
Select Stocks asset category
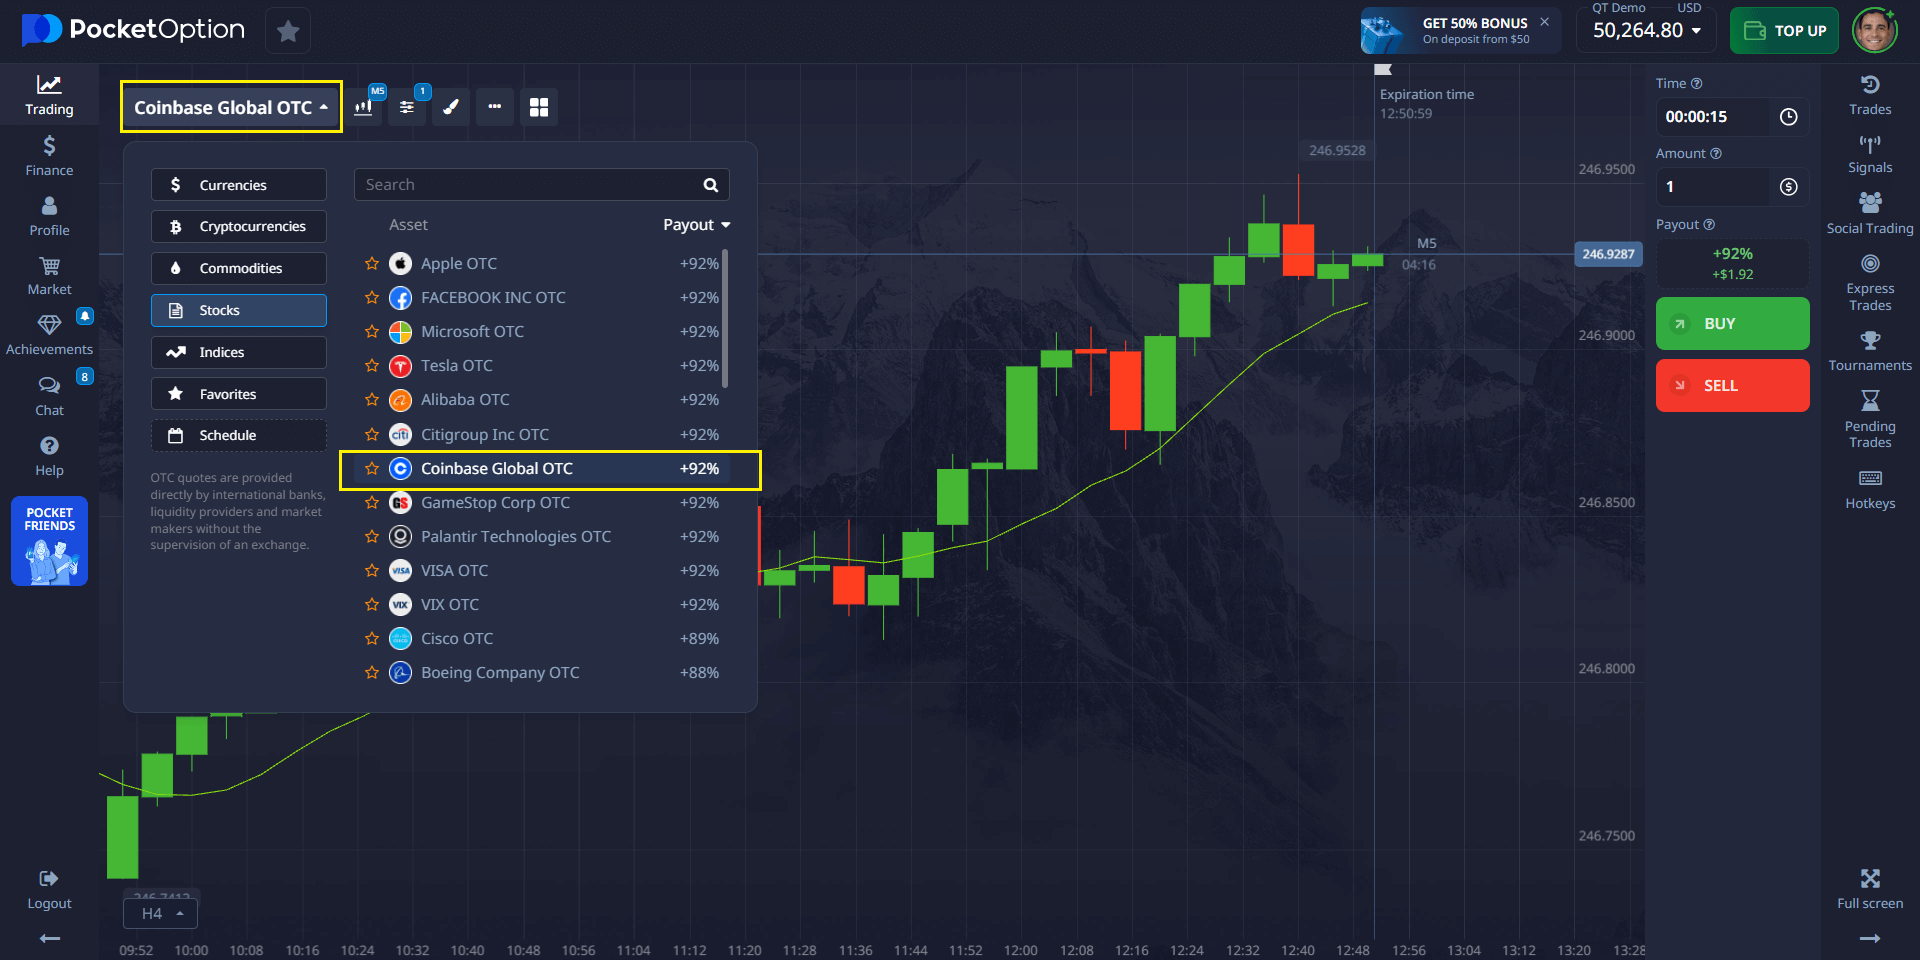tap(239, 310)
